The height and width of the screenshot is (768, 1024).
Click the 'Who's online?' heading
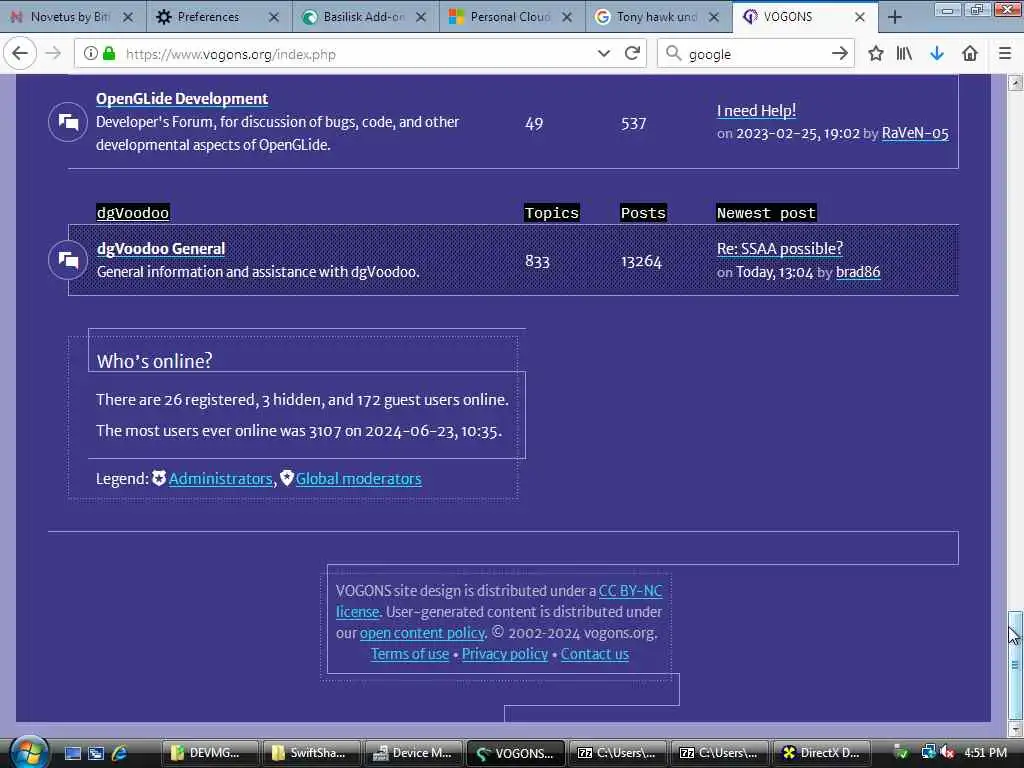point(154,361)
